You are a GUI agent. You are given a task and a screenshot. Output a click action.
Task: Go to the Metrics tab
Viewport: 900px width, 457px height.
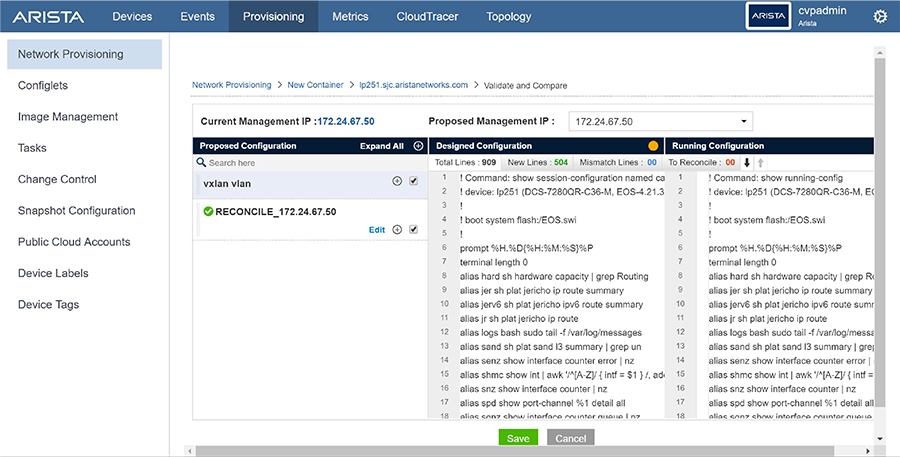(350, 17)
